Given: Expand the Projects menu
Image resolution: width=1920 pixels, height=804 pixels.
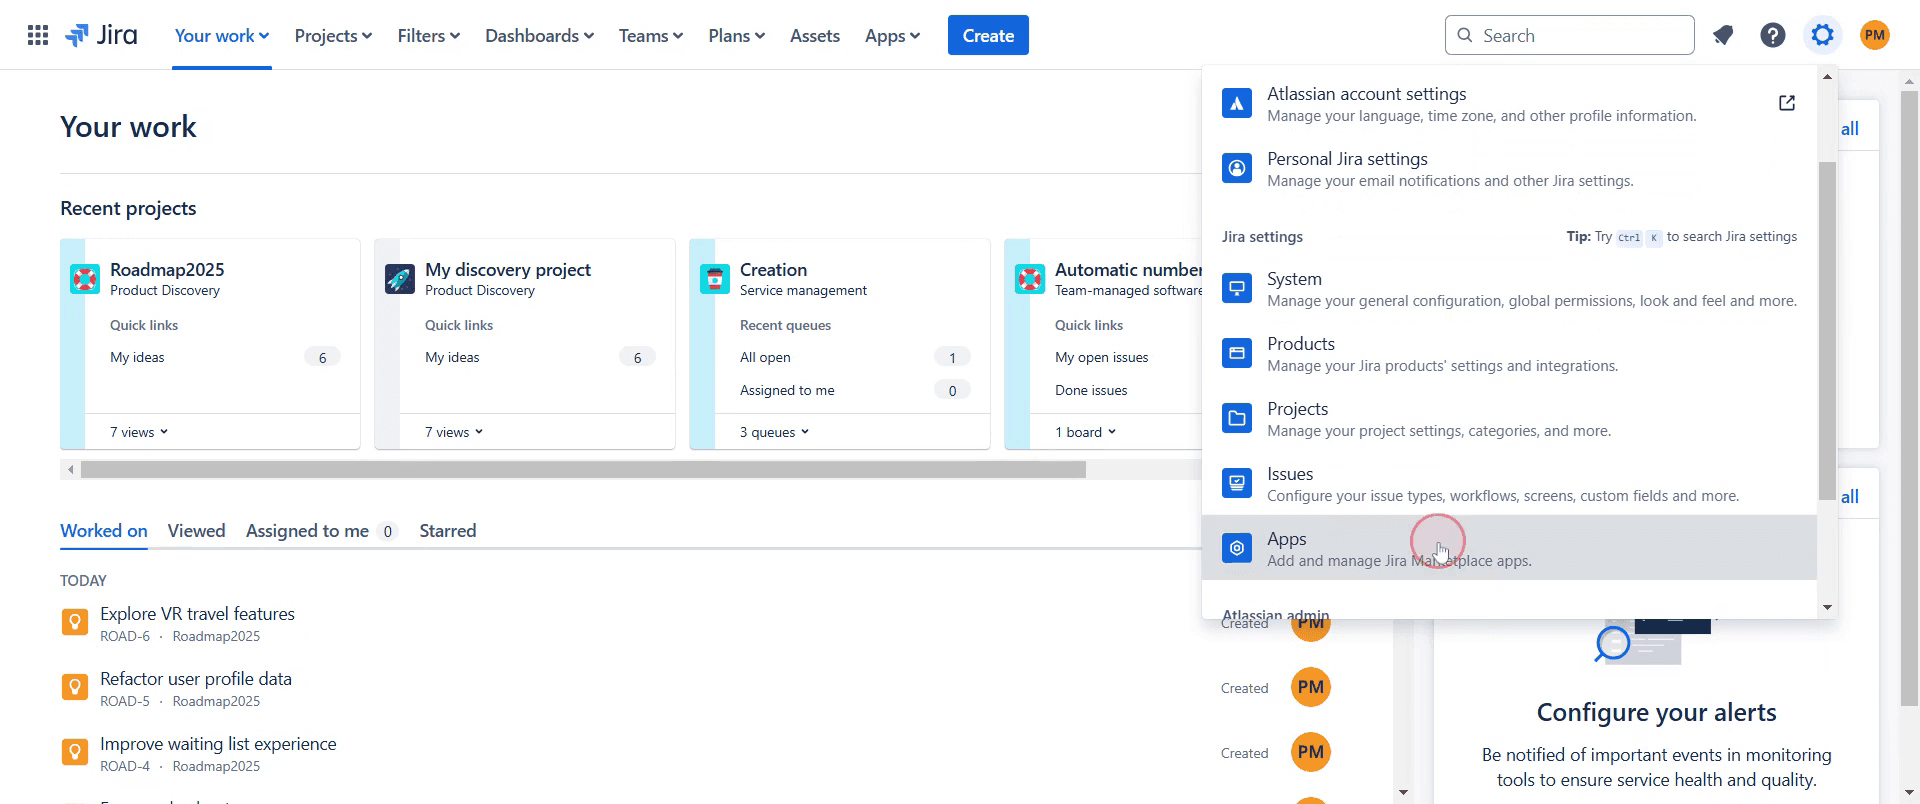Looking at the screenshot, I should 333,36.
